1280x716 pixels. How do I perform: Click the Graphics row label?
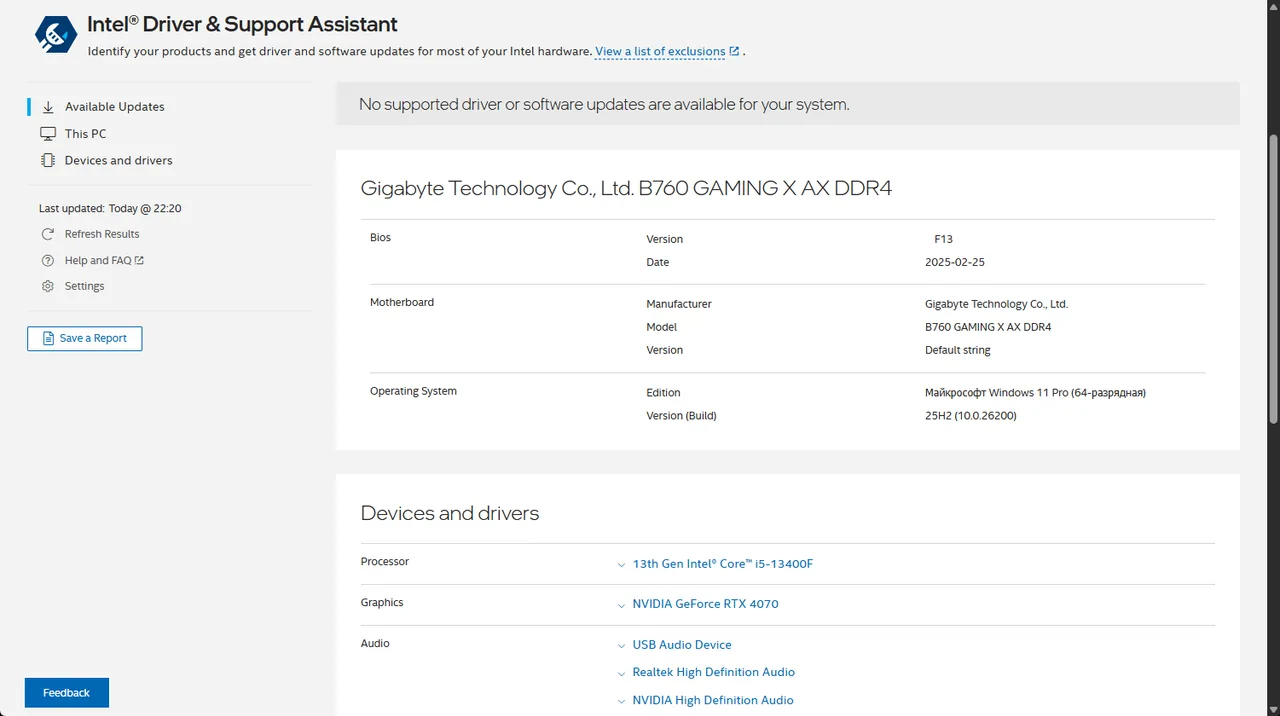pos(382,603)
